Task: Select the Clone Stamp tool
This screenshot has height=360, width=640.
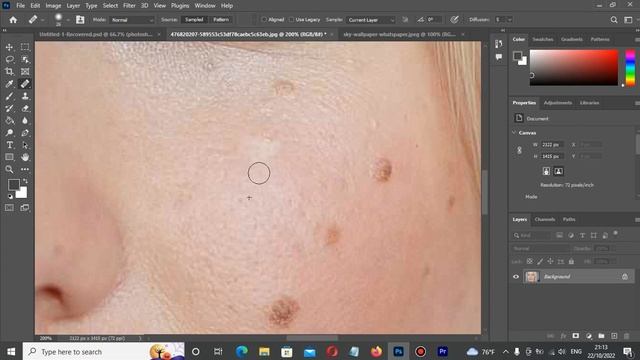Action: click(25, 96)
